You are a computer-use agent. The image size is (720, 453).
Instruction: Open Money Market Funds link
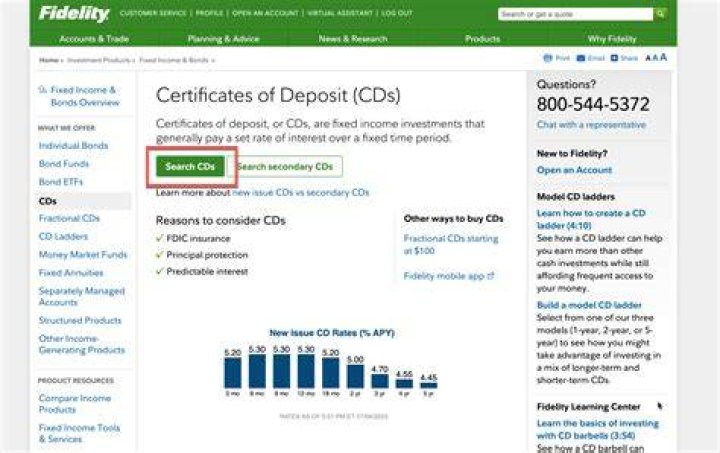(83, 255)
